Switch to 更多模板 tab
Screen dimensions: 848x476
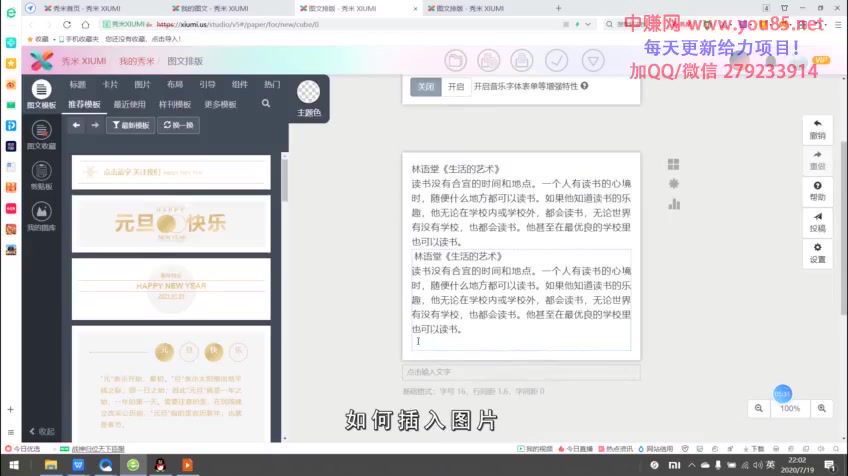coord(220,104)
